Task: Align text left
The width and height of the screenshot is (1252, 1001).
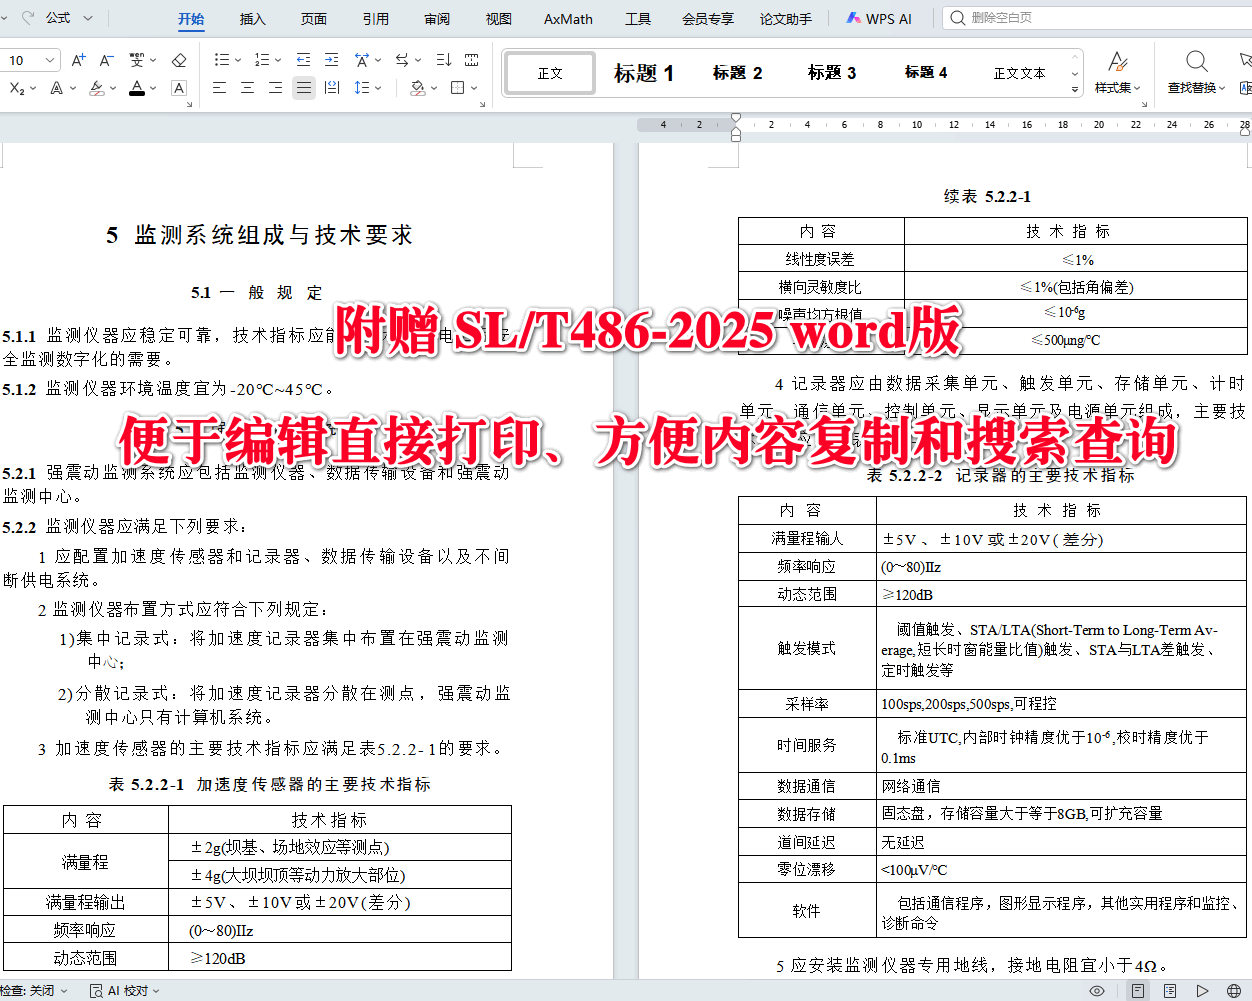Action: coord(220,88)
